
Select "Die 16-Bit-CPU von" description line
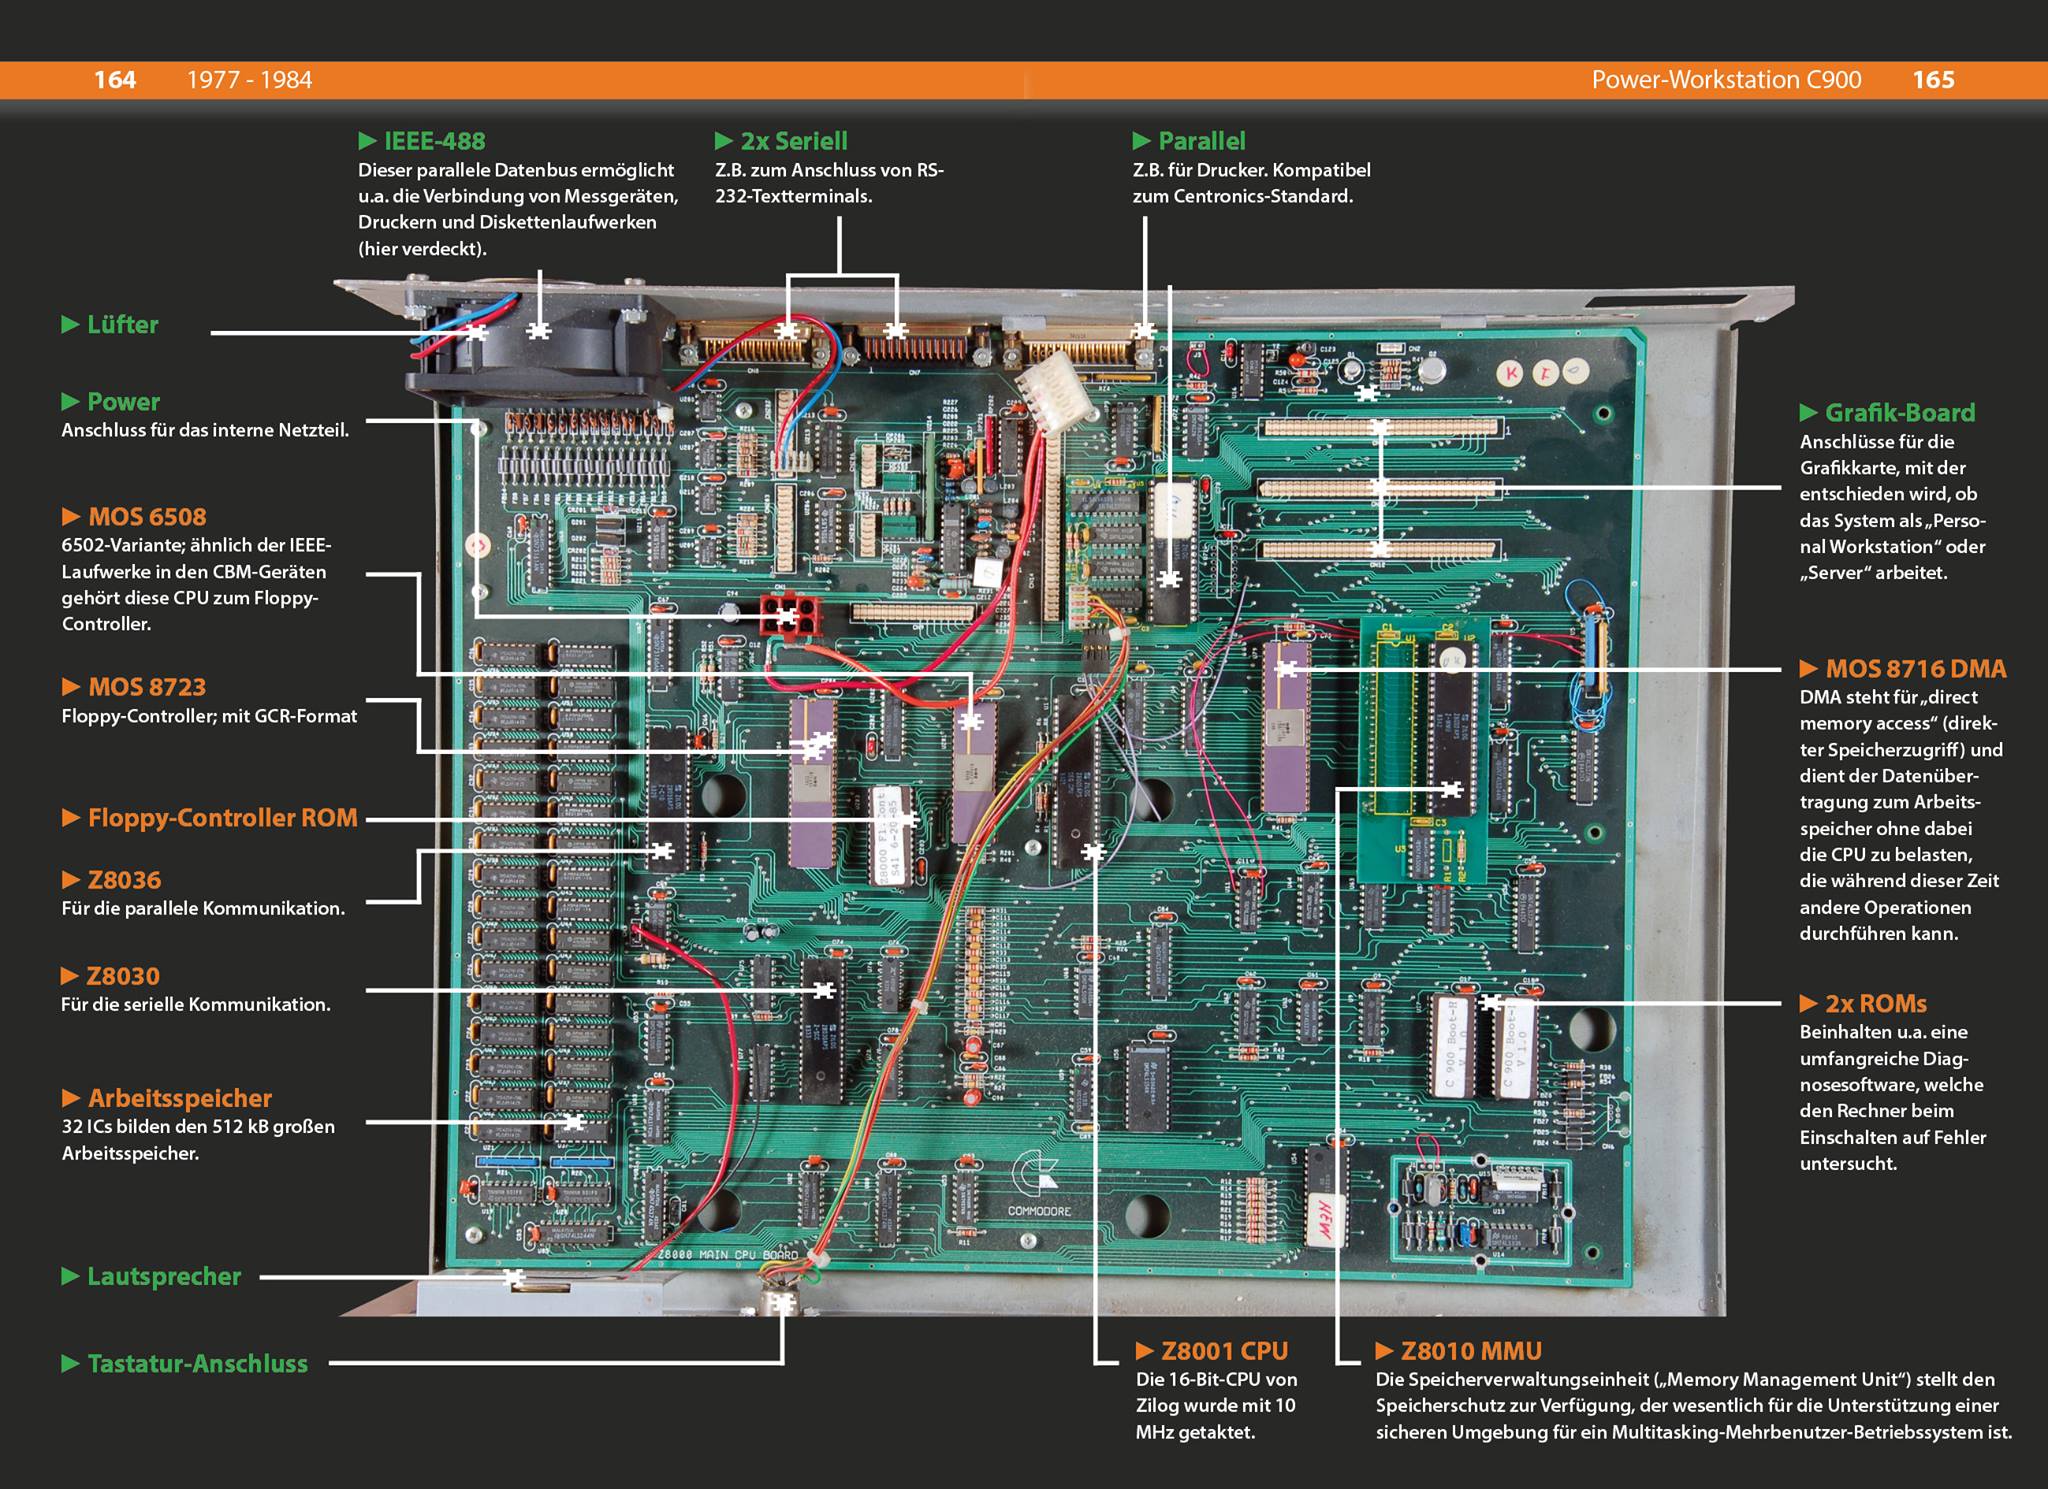point(1216,1379)
